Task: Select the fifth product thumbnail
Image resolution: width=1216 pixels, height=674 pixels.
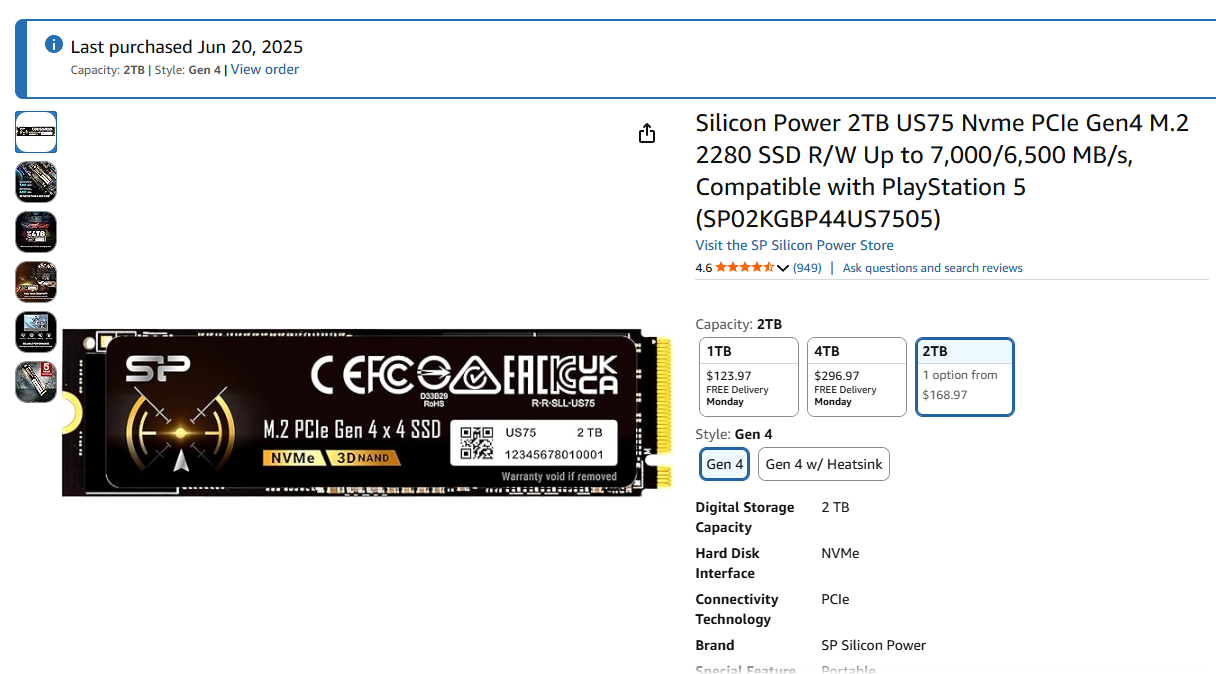Action: (x=36, y=332)
